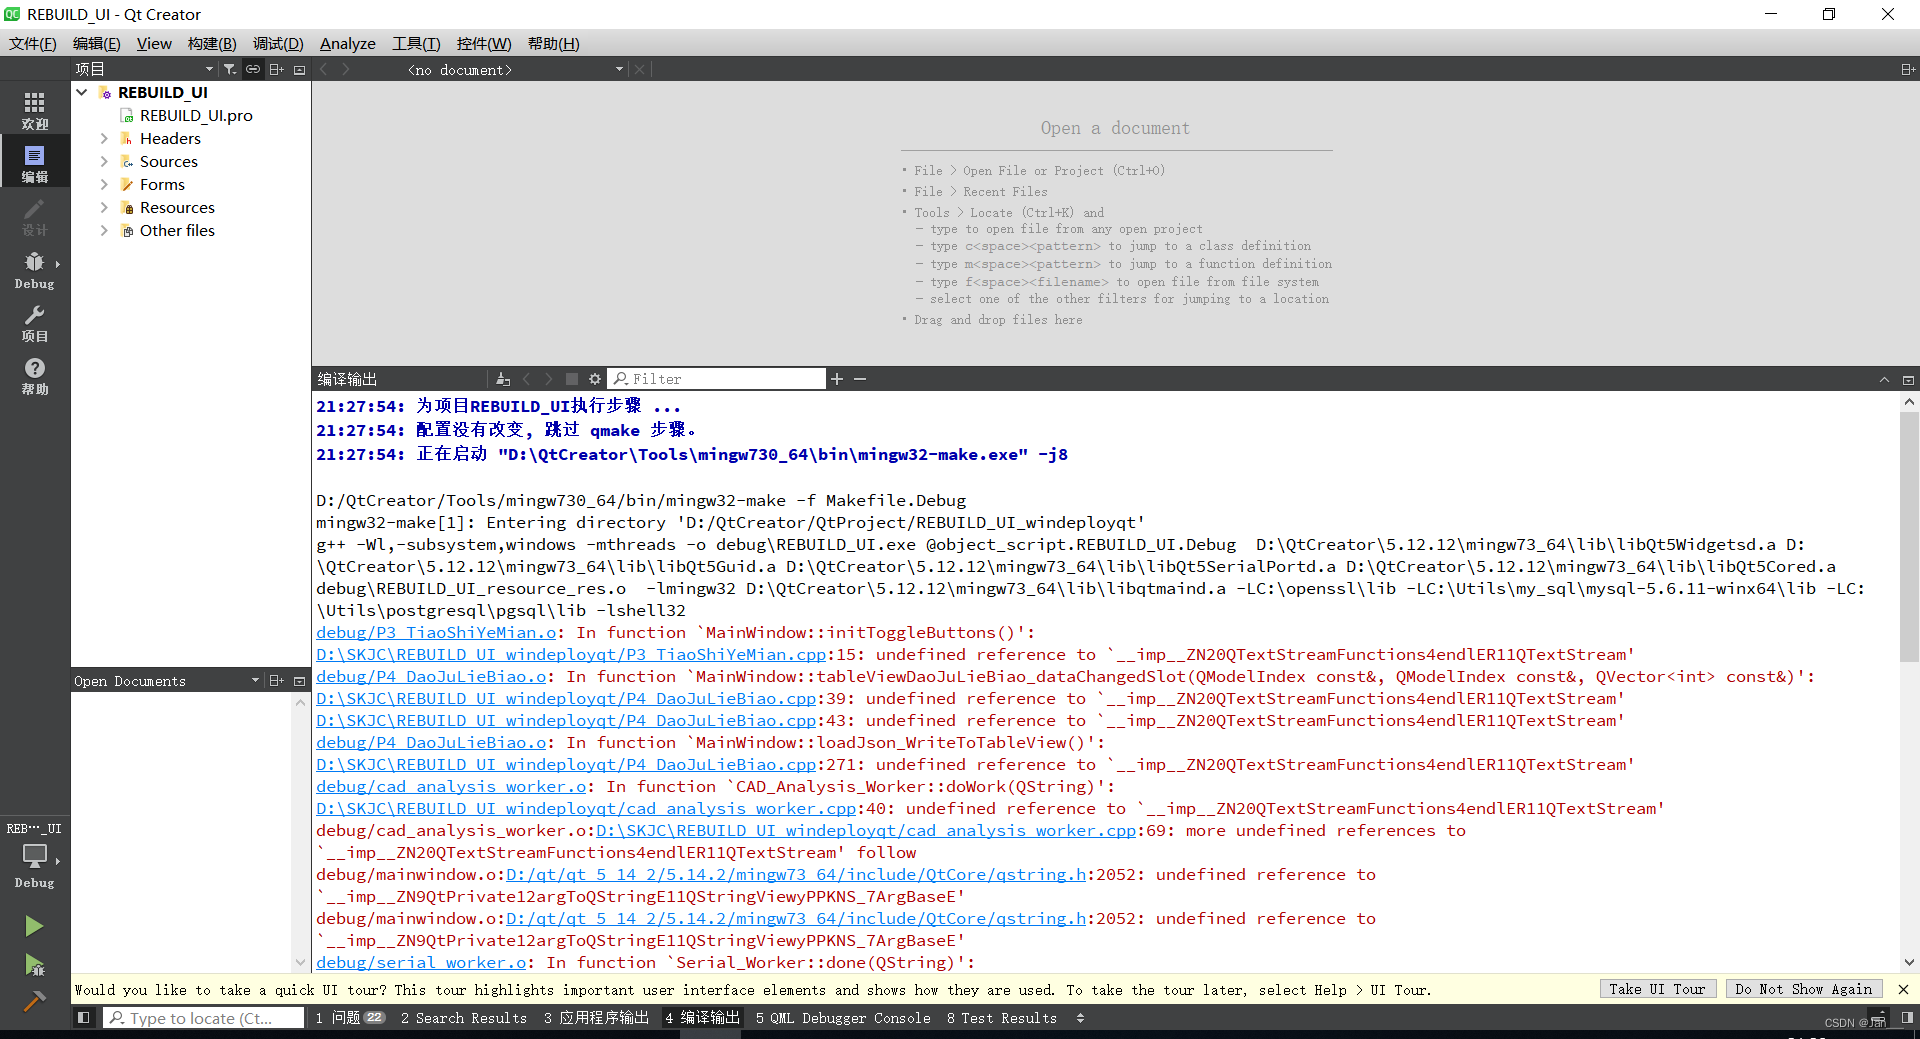This screenshot has height=1039, width=1920.
Task: Open the 欢迎 (Welcome) mode
Action: tap(35, 111)
